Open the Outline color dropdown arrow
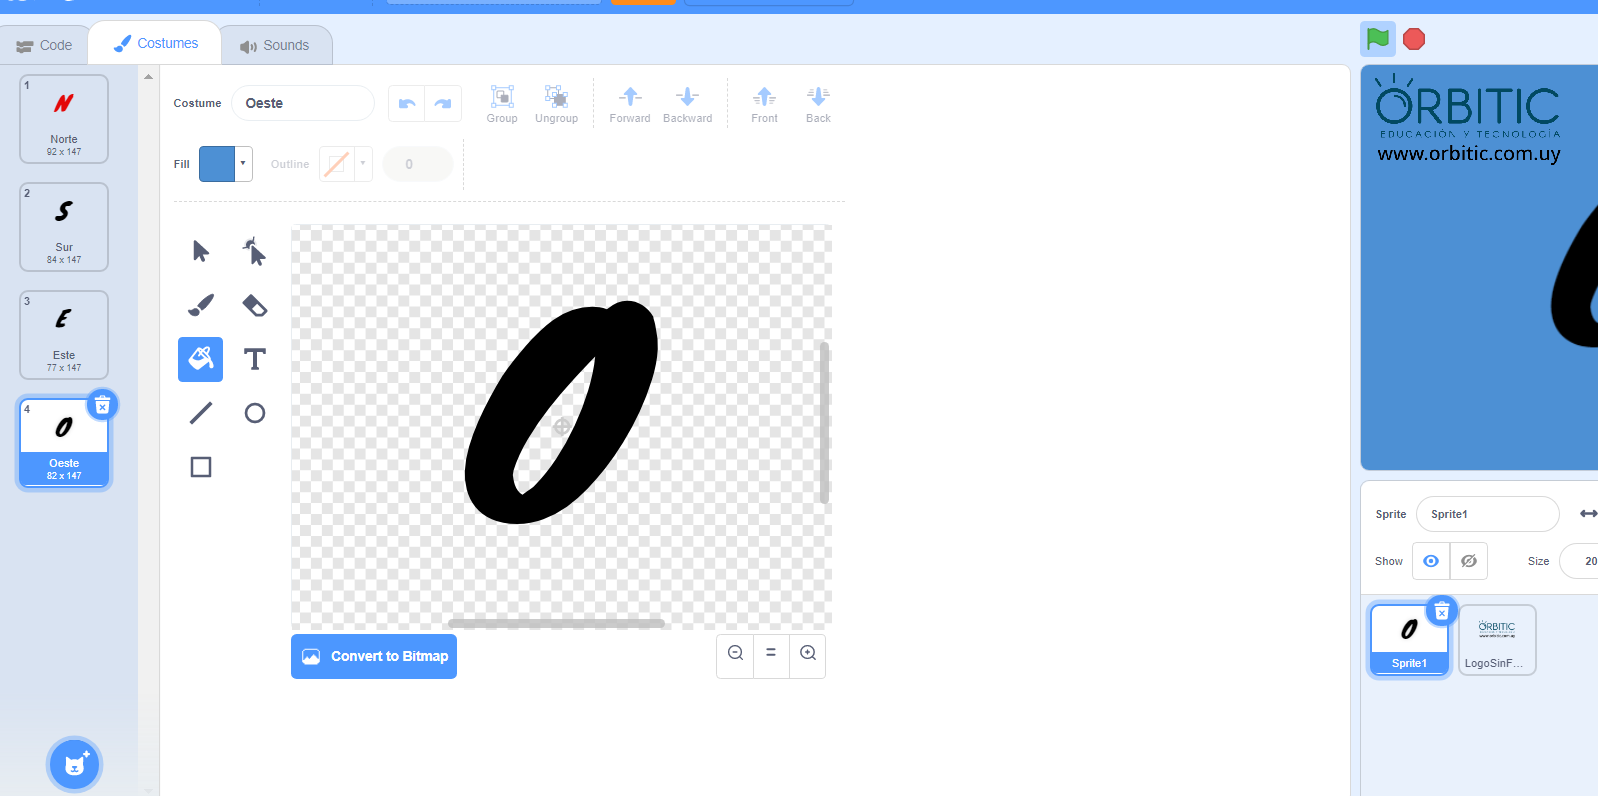Screen dimensions: 1598x796 [363, 164]
